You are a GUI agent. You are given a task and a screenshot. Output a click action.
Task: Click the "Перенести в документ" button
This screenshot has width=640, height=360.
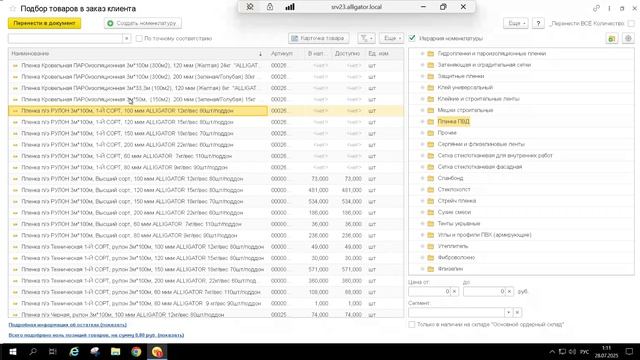44,23
